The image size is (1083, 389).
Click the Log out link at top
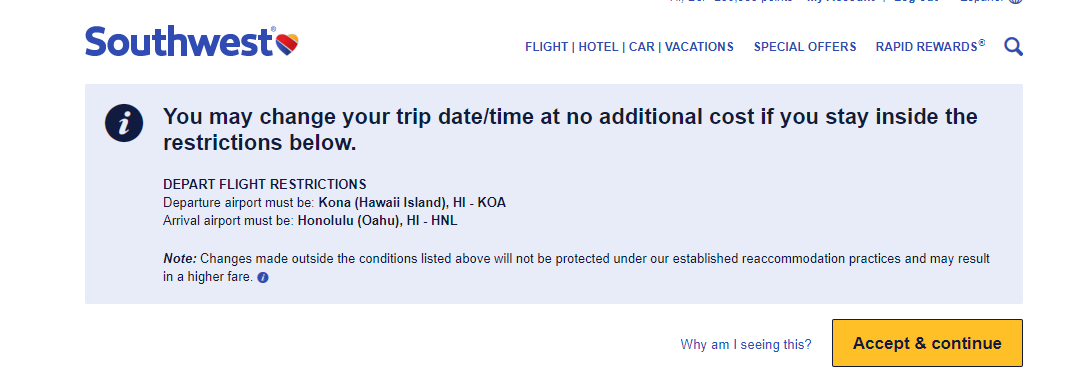[917, 1]
